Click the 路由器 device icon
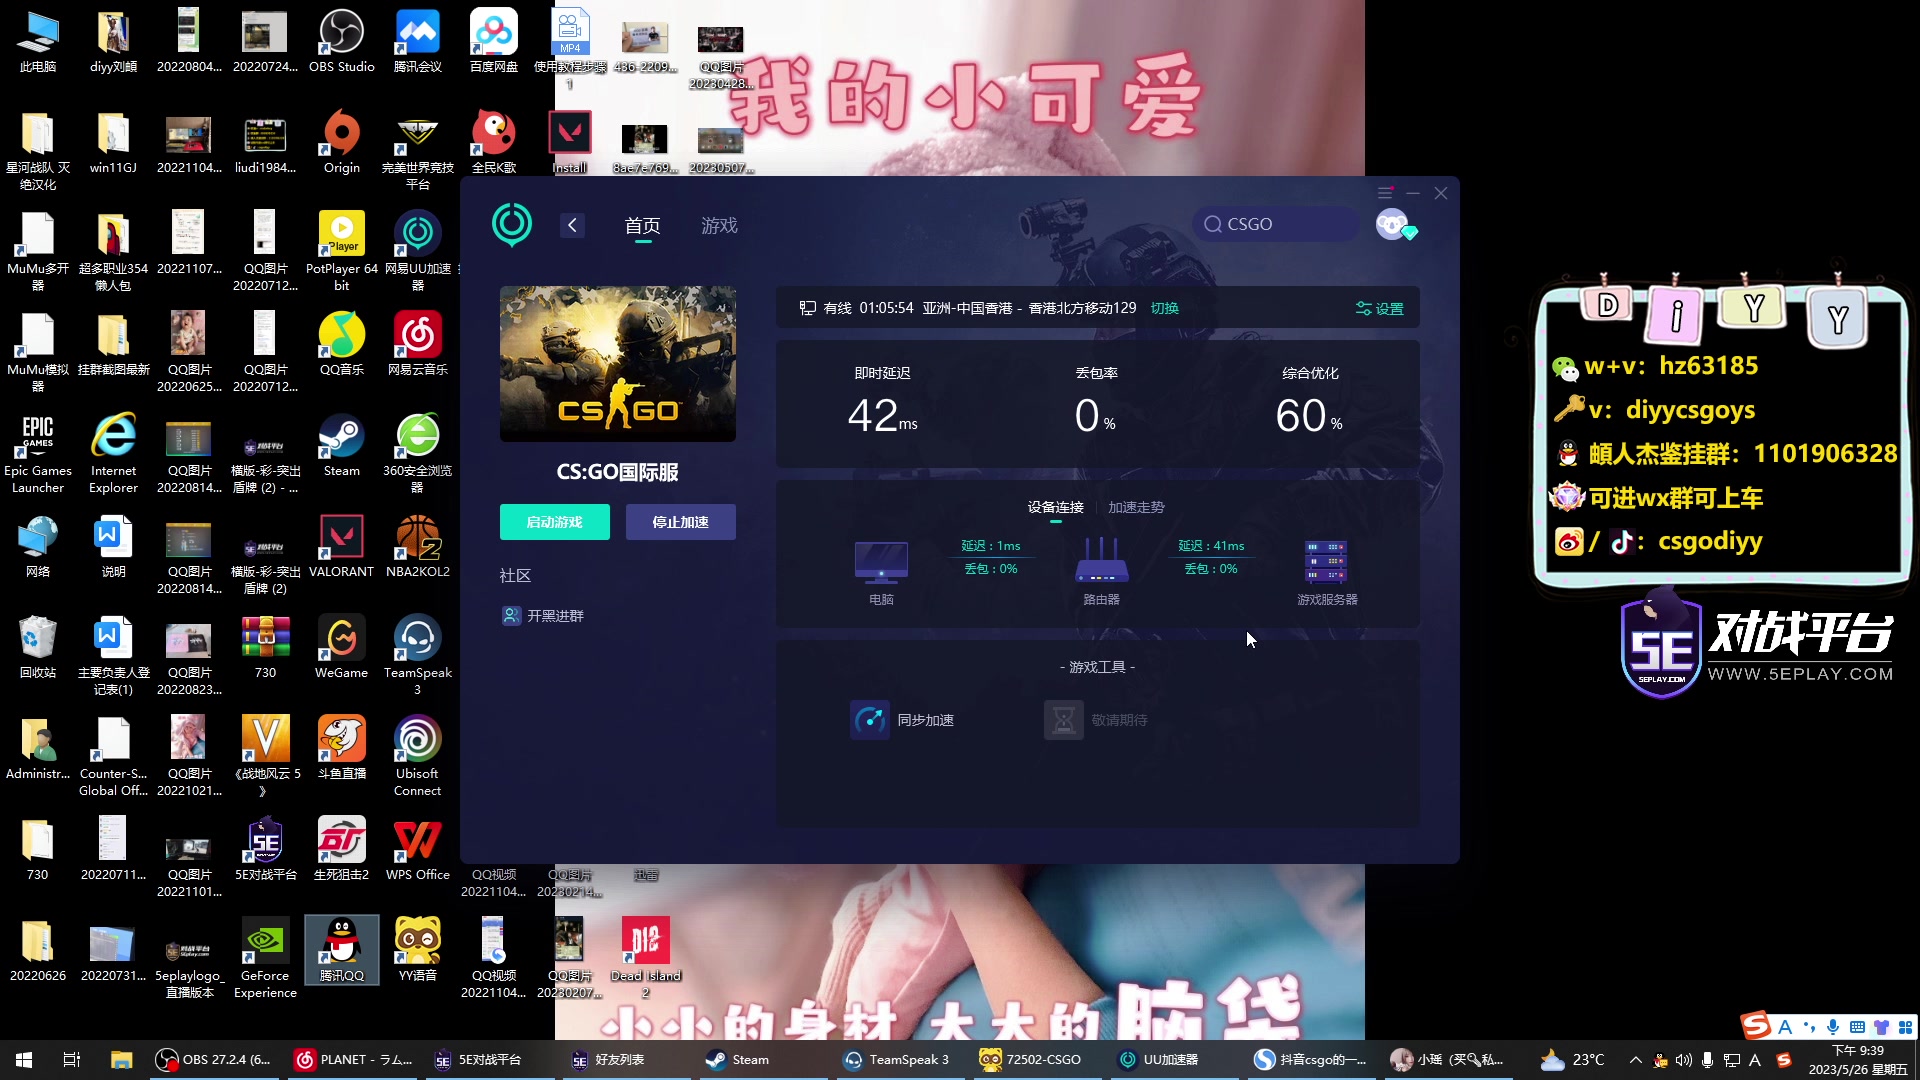Viewport: 1920px width, 1080px height. coord(1101,560)
